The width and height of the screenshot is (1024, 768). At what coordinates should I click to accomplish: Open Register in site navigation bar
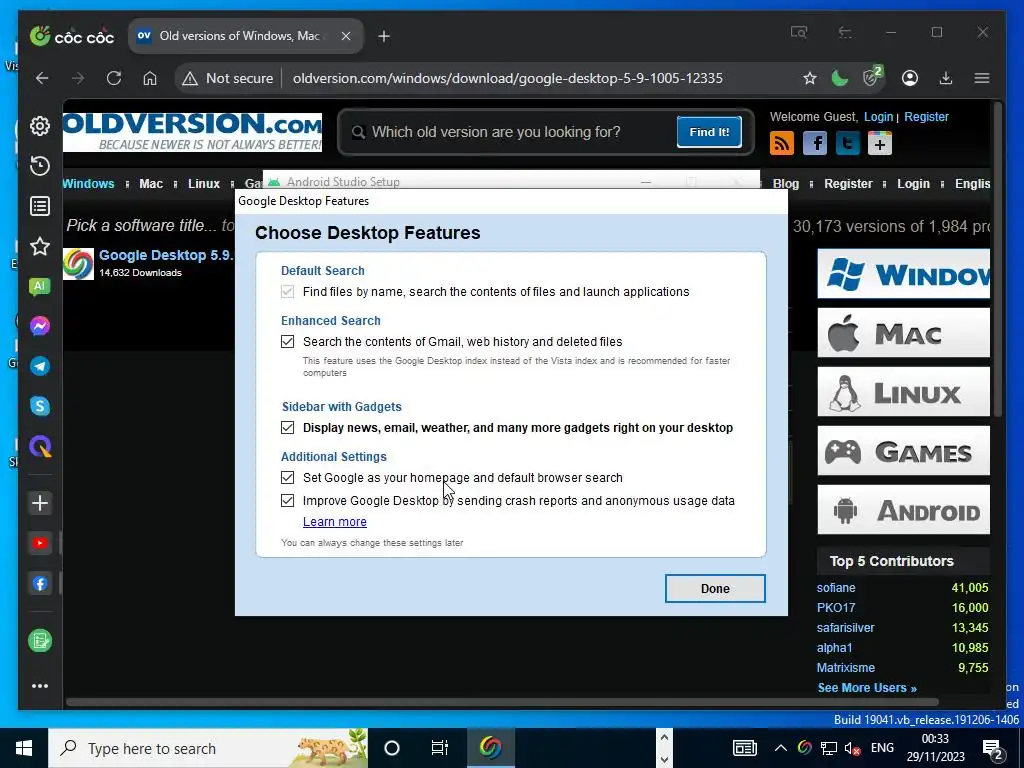(x=848, y=184)
